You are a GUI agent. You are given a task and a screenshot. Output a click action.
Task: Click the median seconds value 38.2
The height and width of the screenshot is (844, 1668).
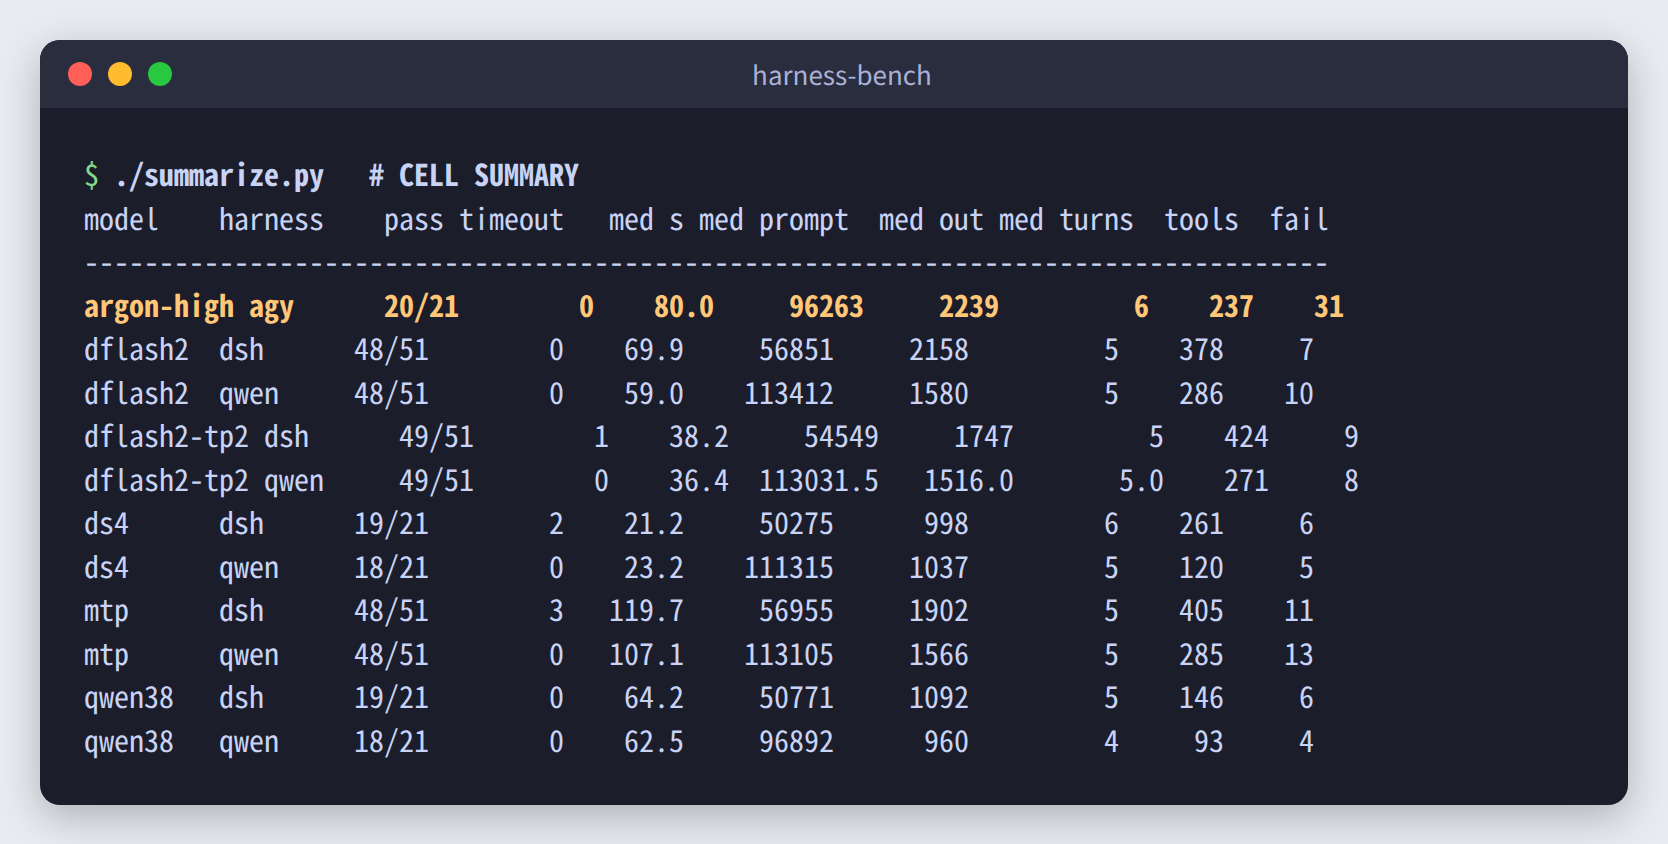(699, 437)
